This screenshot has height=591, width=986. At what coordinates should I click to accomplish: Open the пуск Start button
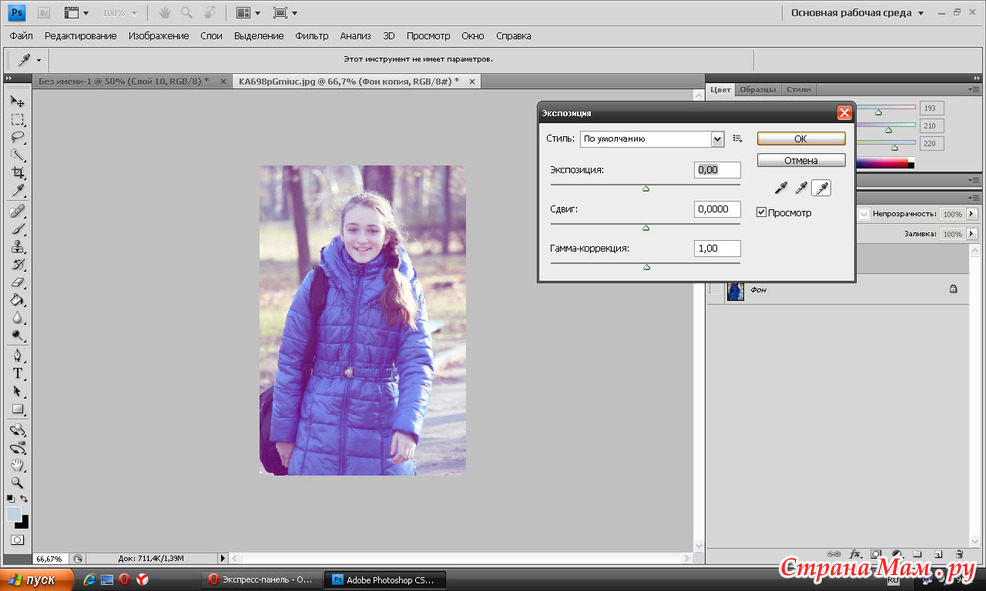coord(36,580)
